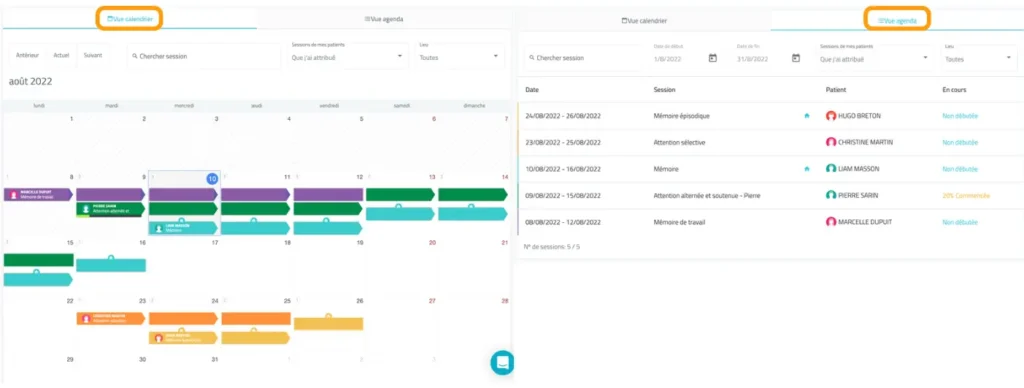
Task: Expand Sessions de mes patients dropdown in calendar view
Action: pyautogui.click(x=347, y=56)
